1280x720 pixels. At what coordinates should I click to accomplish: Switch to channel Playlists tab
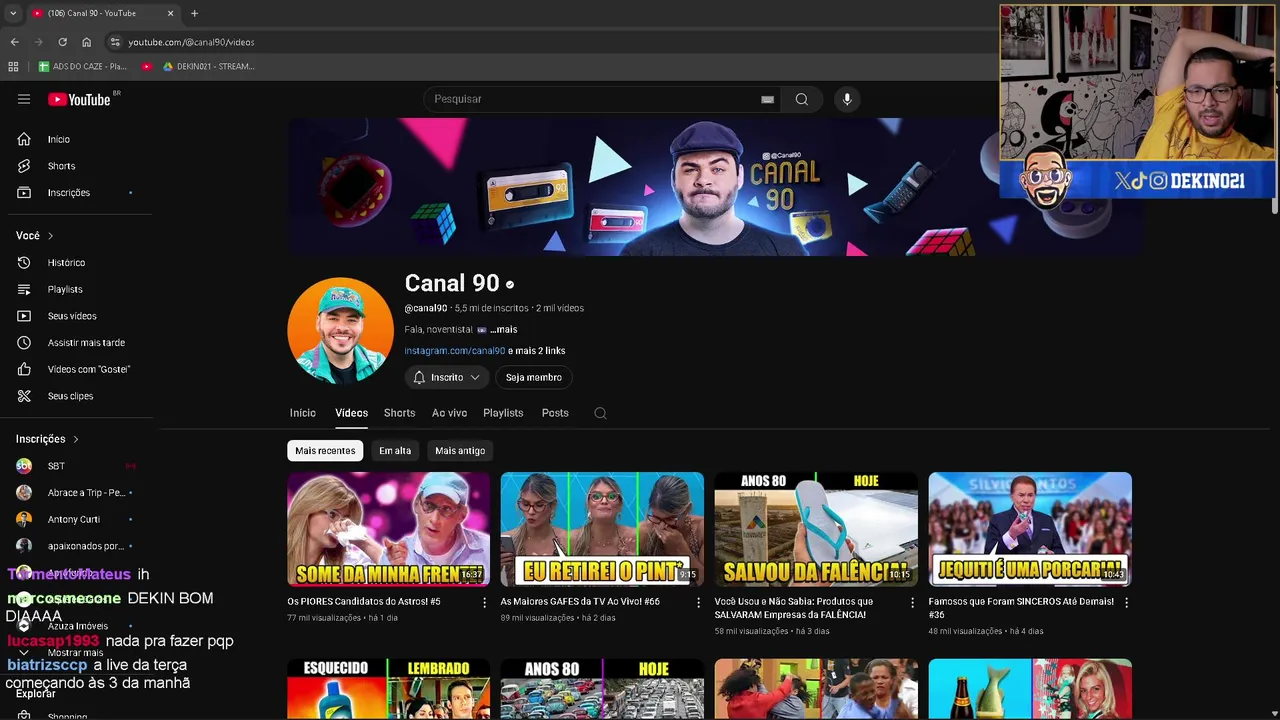503,413
